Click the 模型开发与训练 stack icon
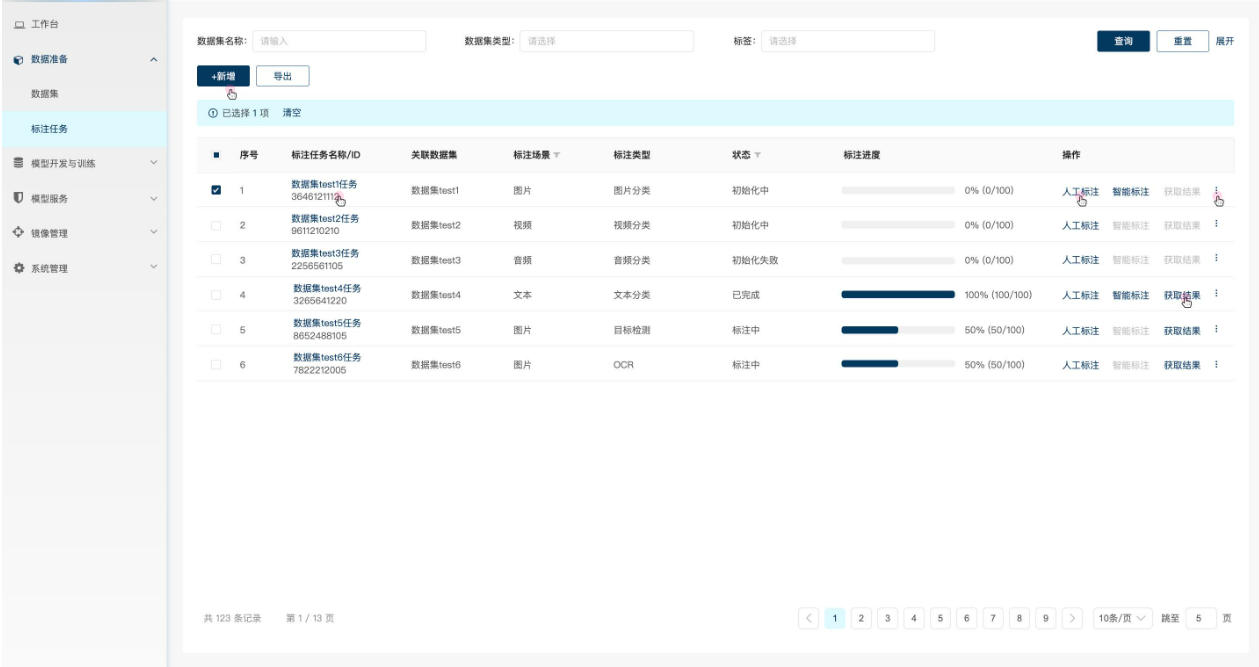The width and height of the screenshot is (1259, 667). (19, 163)
